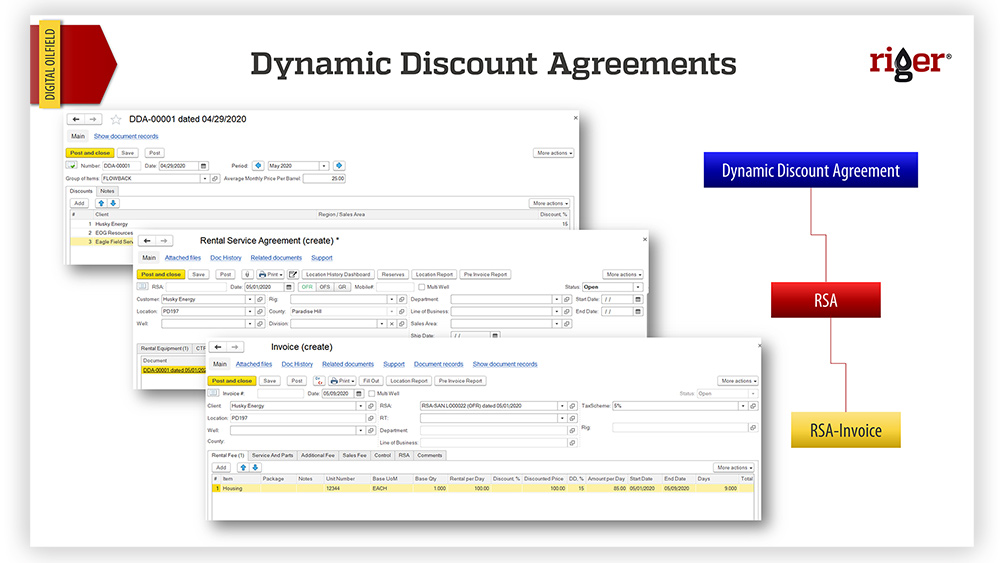
Task: Open the Notes tab in DDA window
Action: coord(107,191)
